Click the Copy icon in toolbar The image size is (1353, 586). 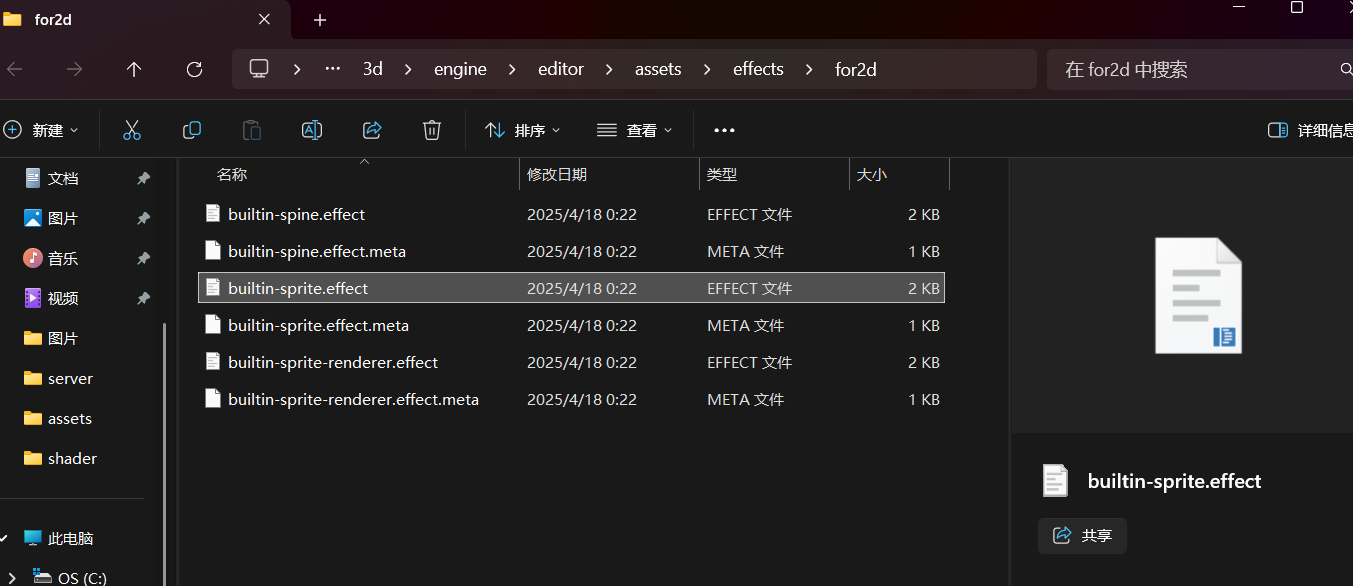coord(192,130)
